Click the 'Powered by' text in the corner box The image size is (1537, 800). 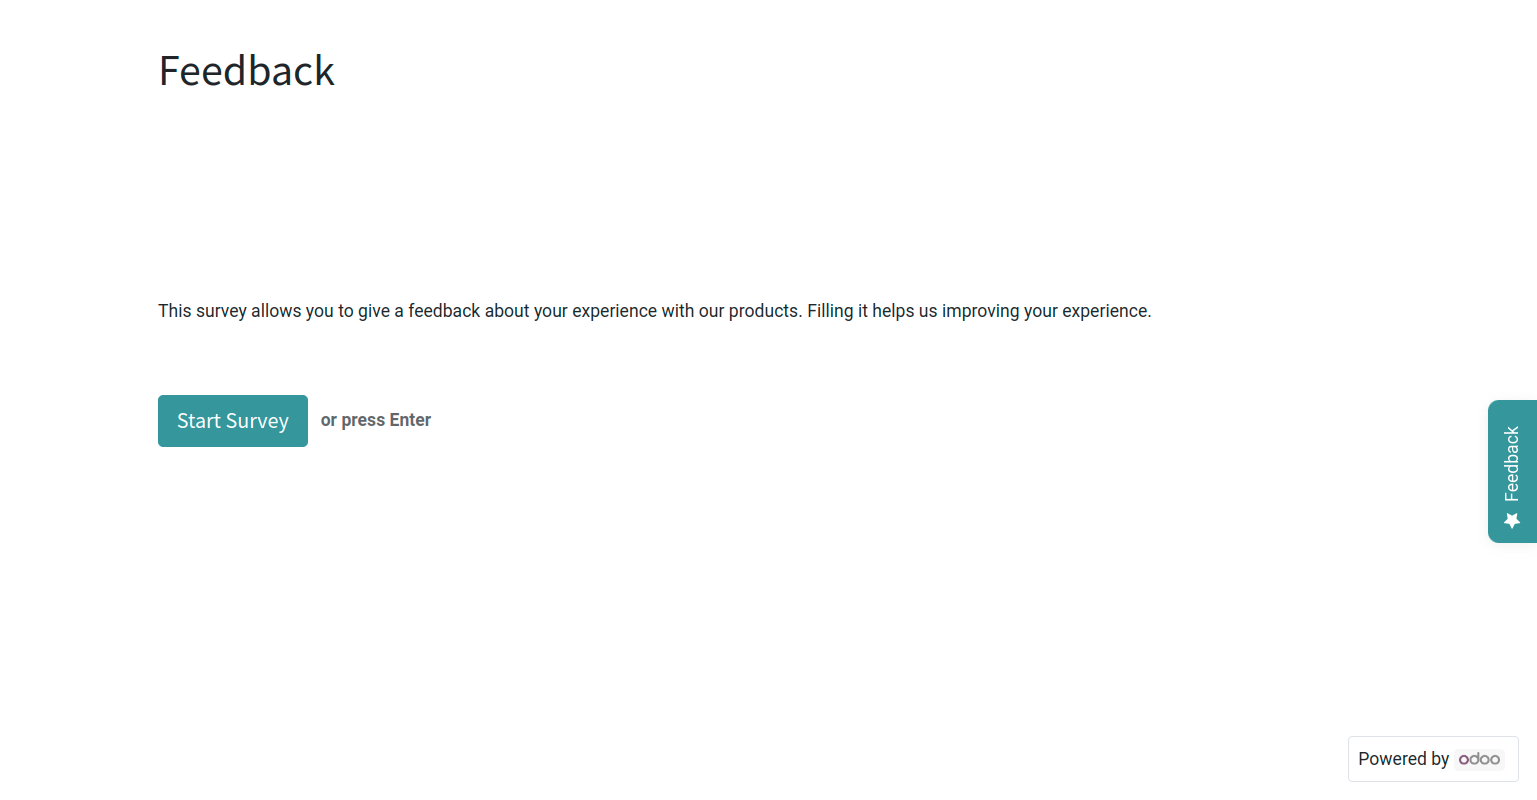tap(1403, 759)
